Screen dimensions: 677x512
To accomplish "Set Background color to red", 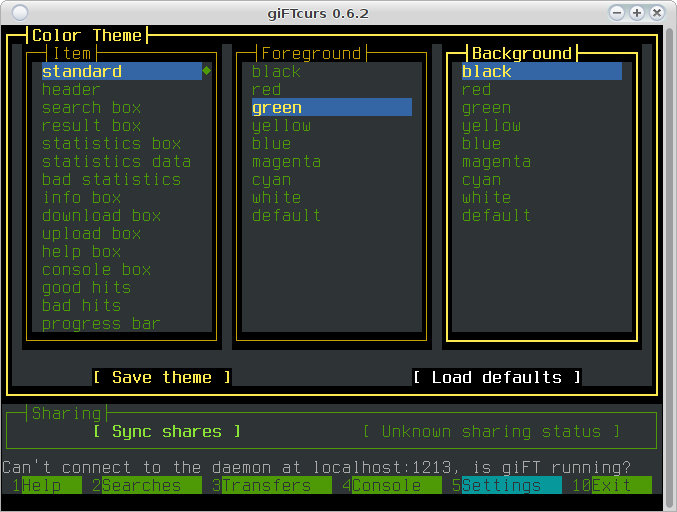I will [477, 89].
